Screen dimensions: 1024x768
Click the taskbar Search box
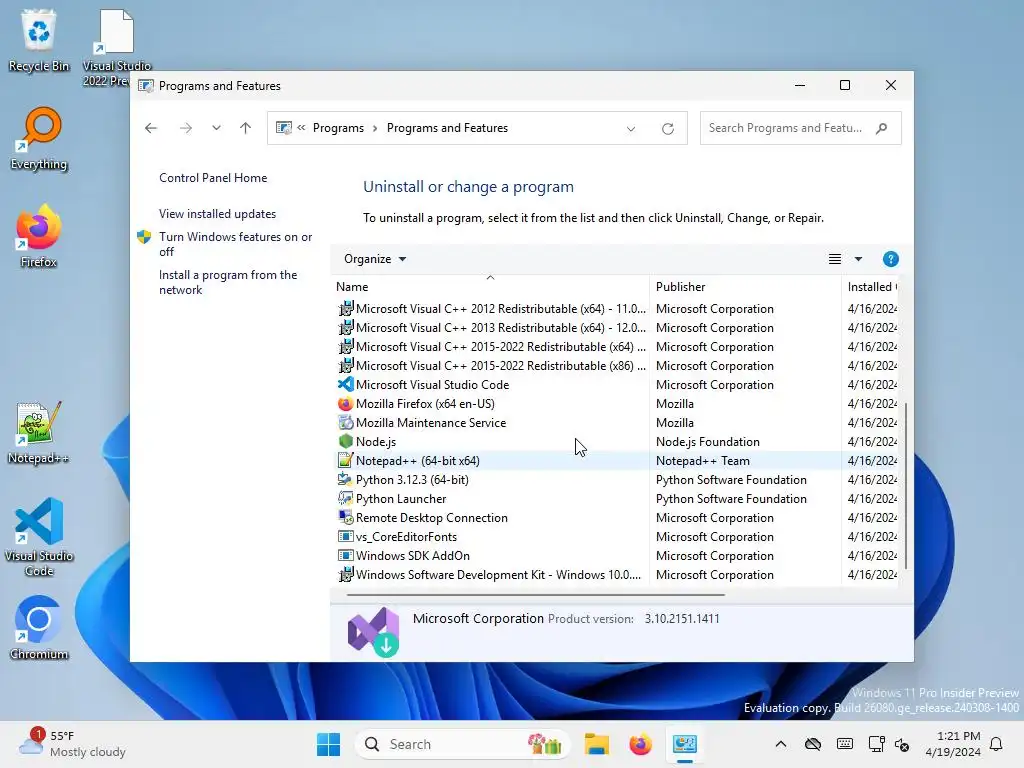(462, 744)
